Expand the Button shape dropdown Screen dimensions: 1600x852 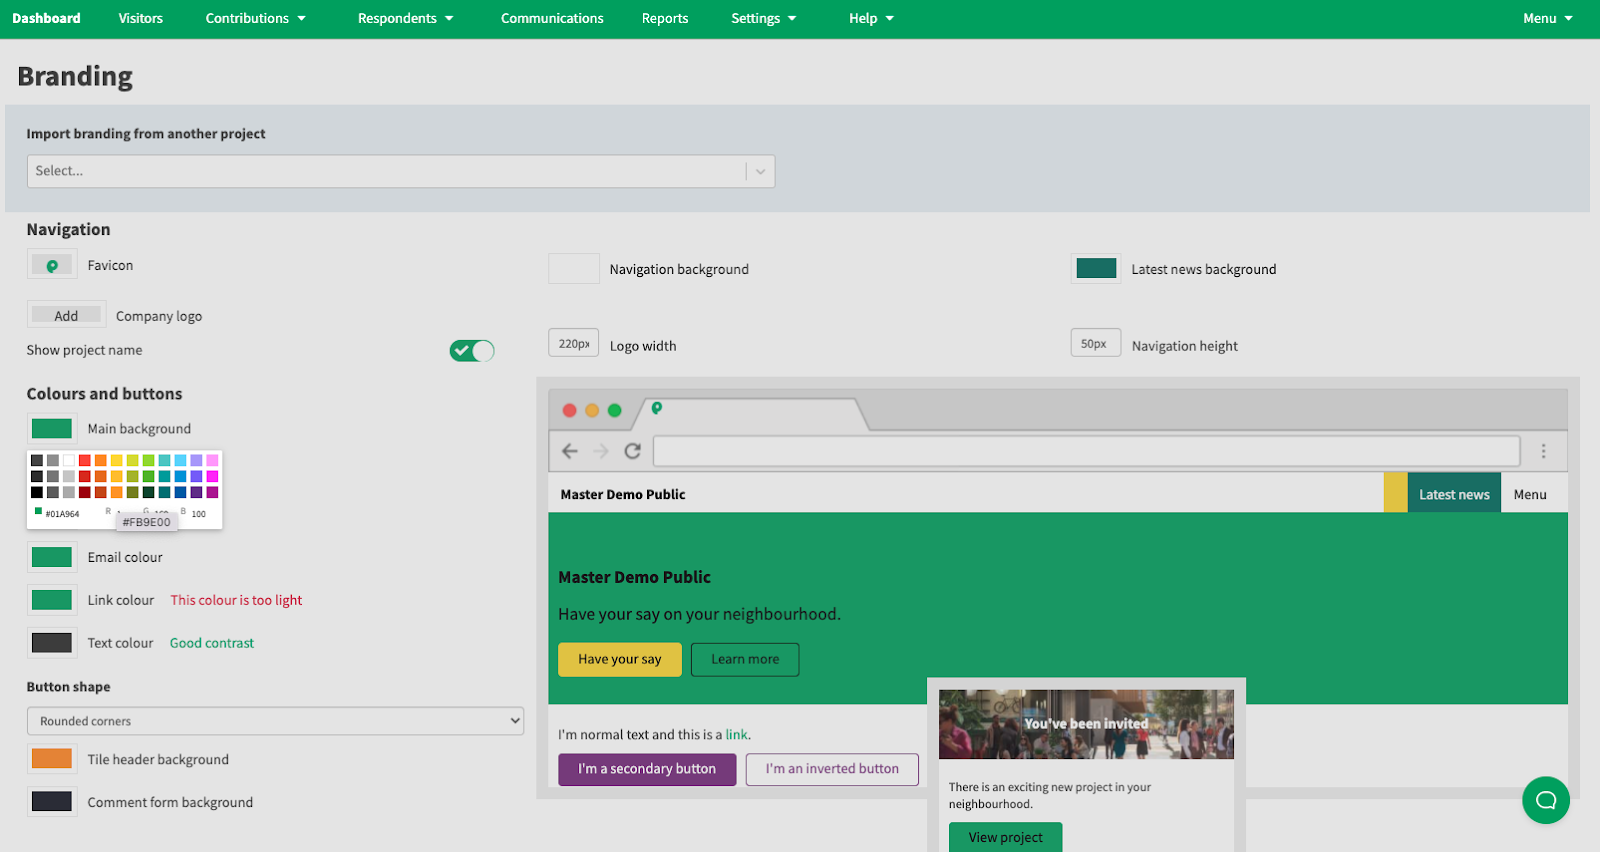pyautogui.click(x=275, y=721)
